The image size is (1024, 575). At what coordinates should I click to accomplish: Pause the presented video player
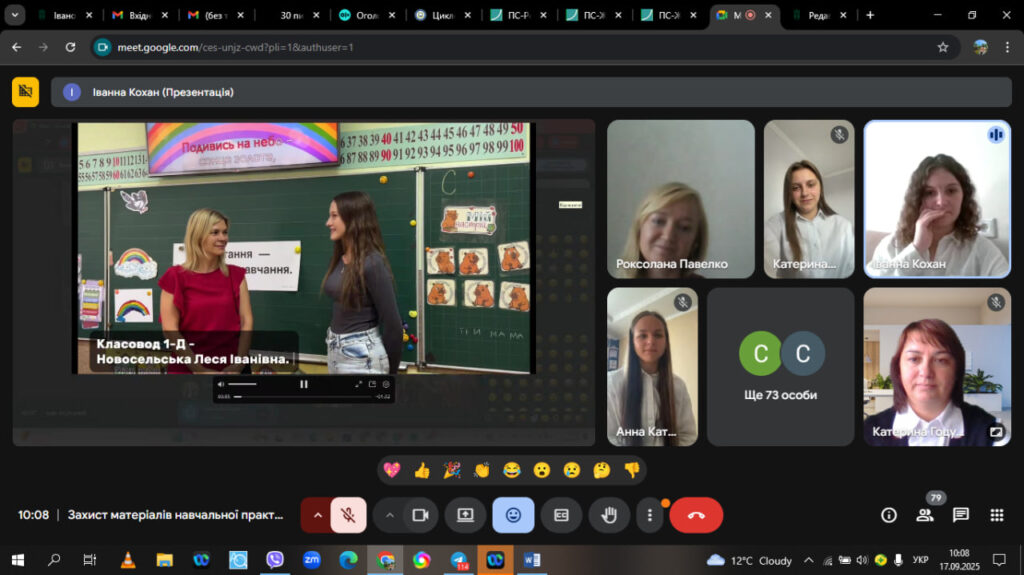(x=304, y=384)
